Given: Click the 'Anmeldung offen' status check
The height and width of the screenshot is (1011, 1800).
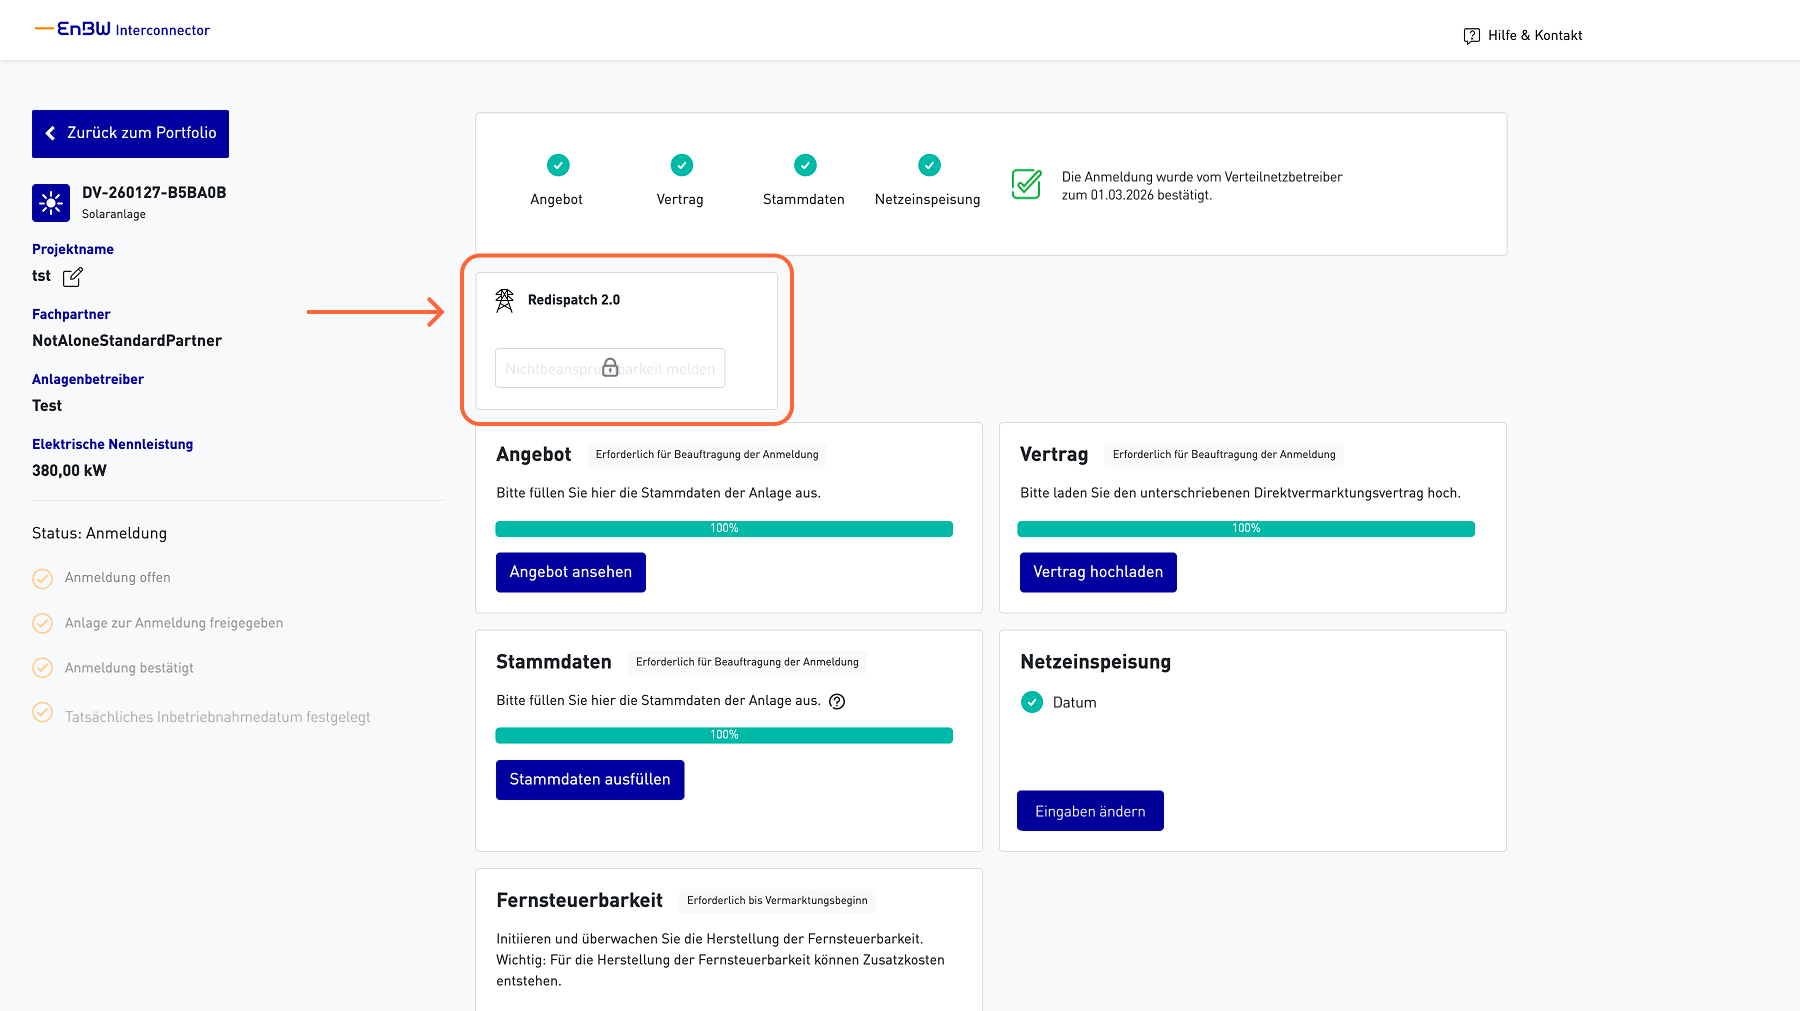Looking at the screenshot, I should click(43, 578).
